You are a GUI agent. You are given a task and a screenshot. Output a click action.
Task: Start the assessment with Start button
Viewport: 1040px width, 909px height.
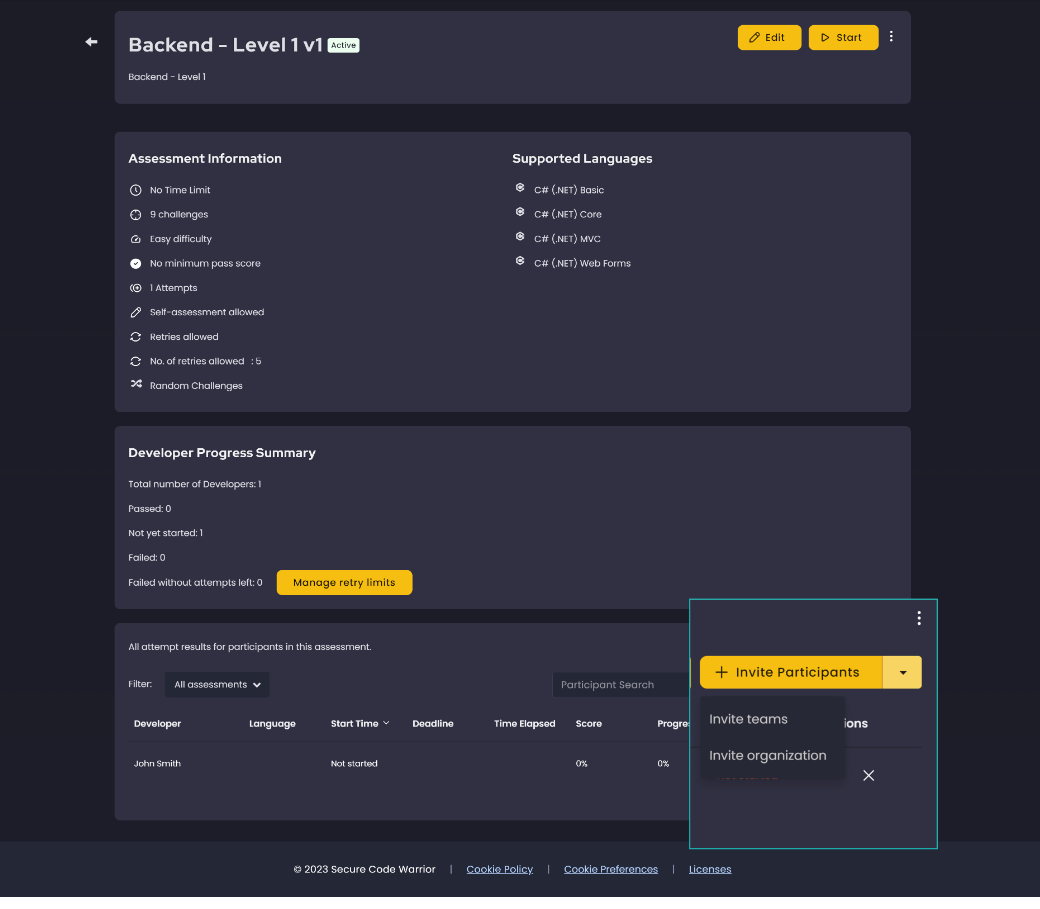[843, 38]
